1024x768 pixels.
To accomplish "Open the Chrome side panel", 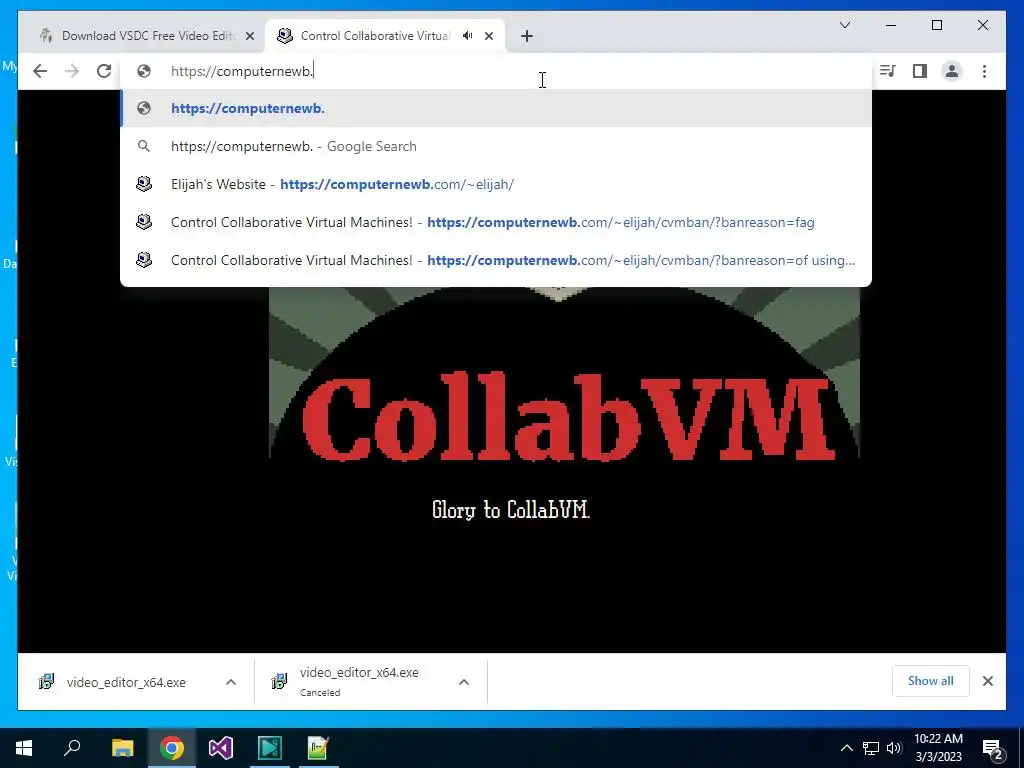I will (920, 71).
